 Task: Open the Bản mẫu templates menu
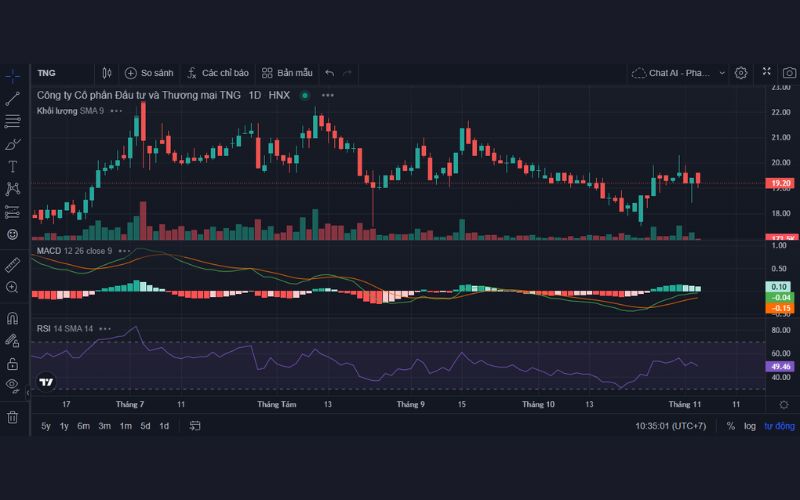coord(287,73)
